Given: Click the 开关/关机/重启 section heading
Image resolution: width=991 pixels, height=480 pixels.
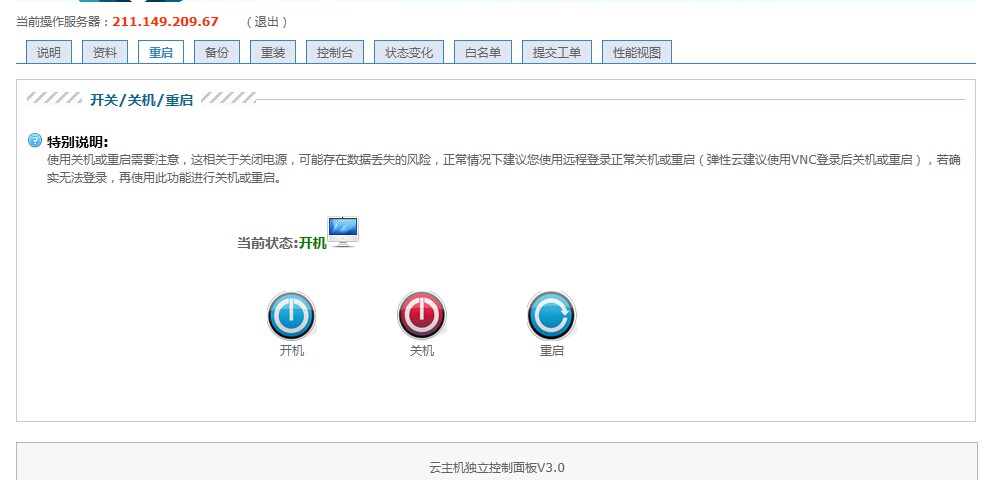Looking at the screenshot, I should (142, 99).
